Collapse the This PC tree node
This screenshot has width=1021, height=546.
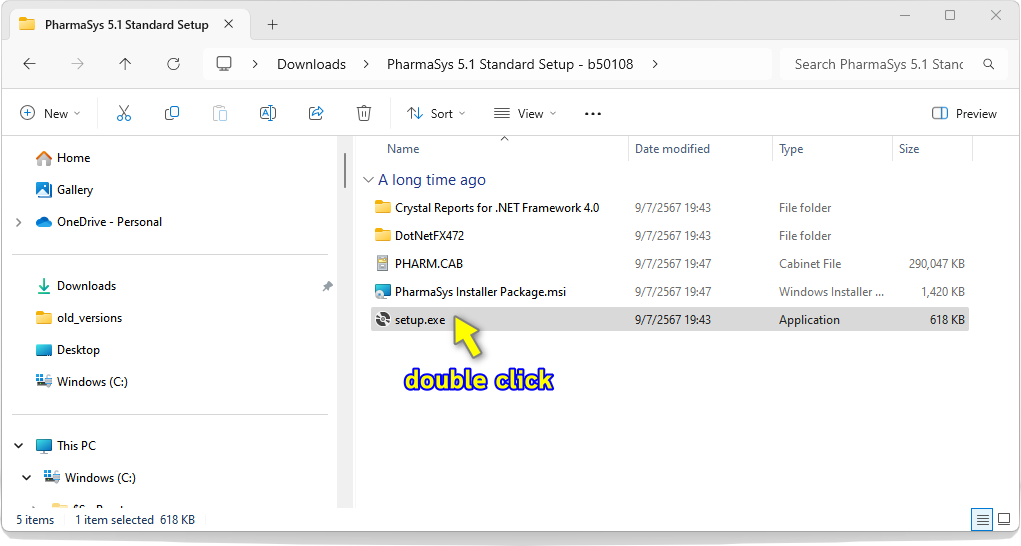pos(18,446)
